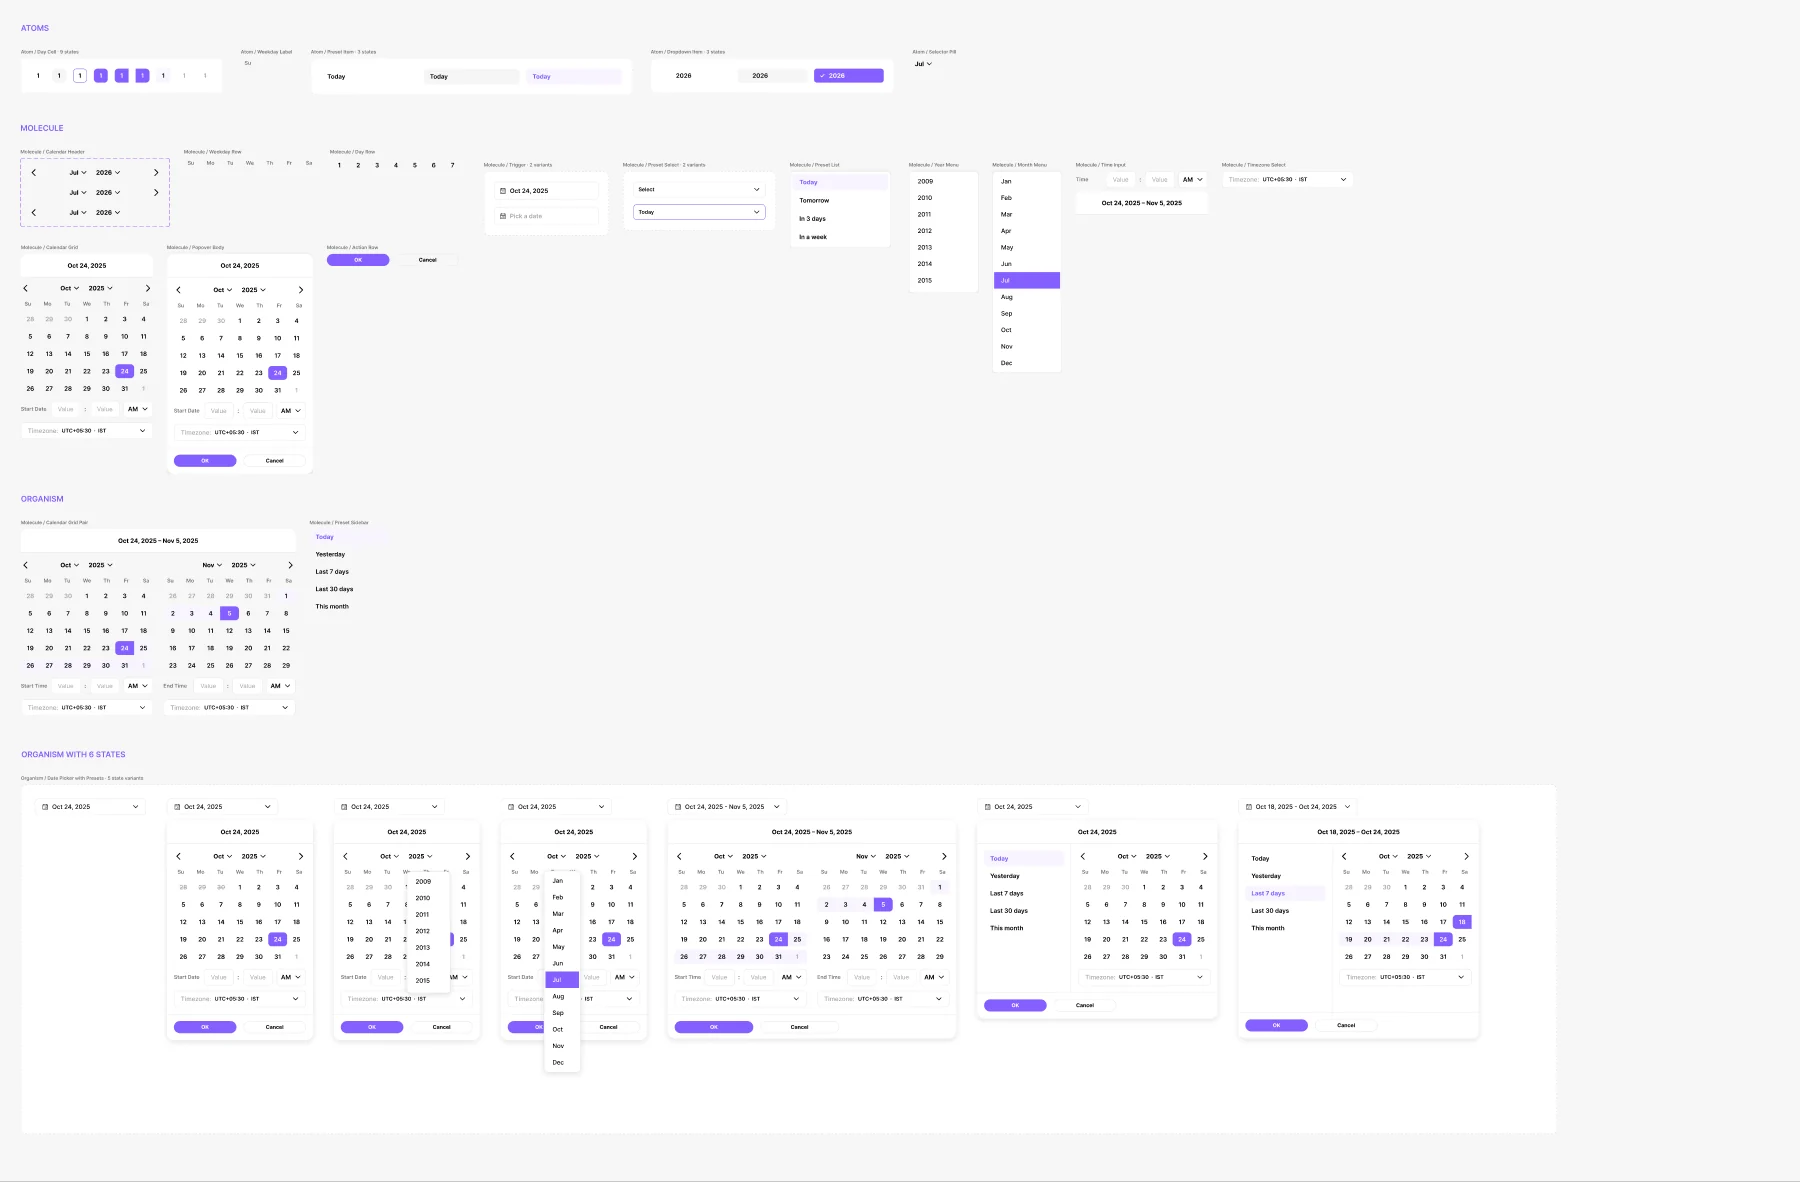The image size is (1800, 1182).
Task: Open Nov month selector in Calendar Grid Pair
Action: pyautogui.click(x=212, y=565)
